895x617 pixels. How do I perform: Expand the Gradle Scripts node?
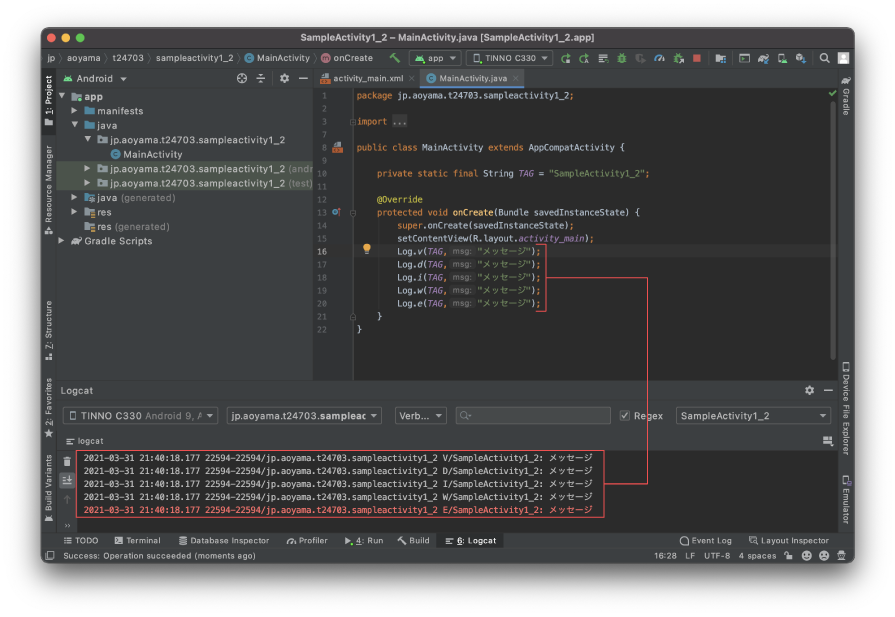62,241
